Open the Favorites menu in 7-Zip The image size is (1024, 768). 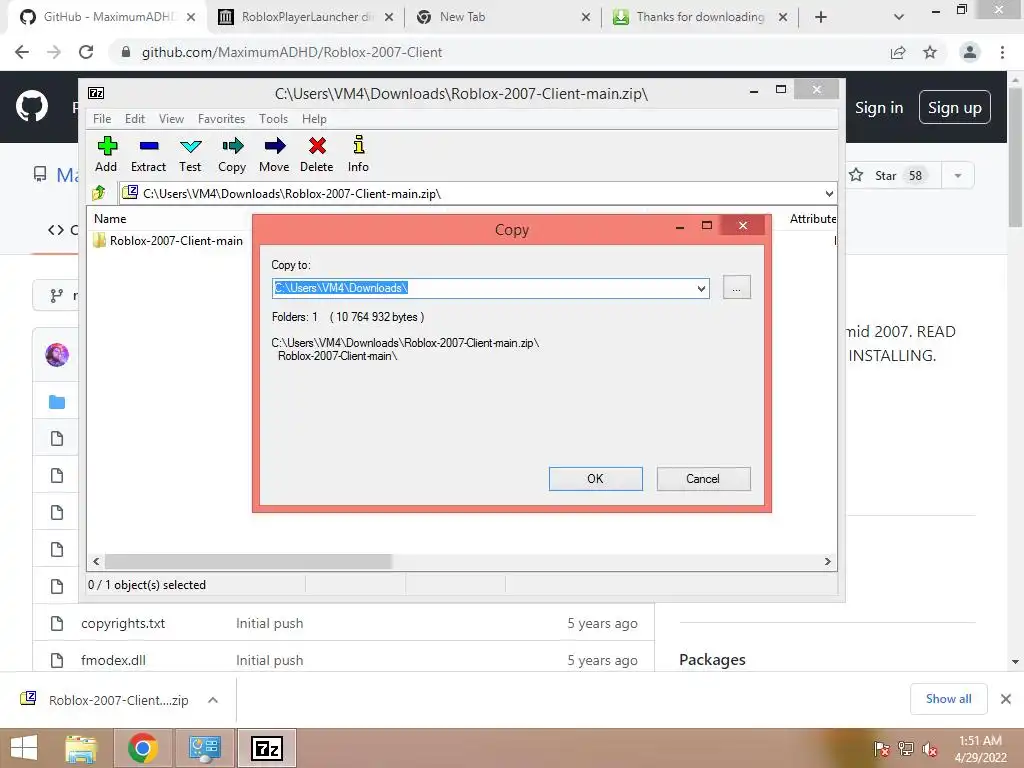pos(221,119)
